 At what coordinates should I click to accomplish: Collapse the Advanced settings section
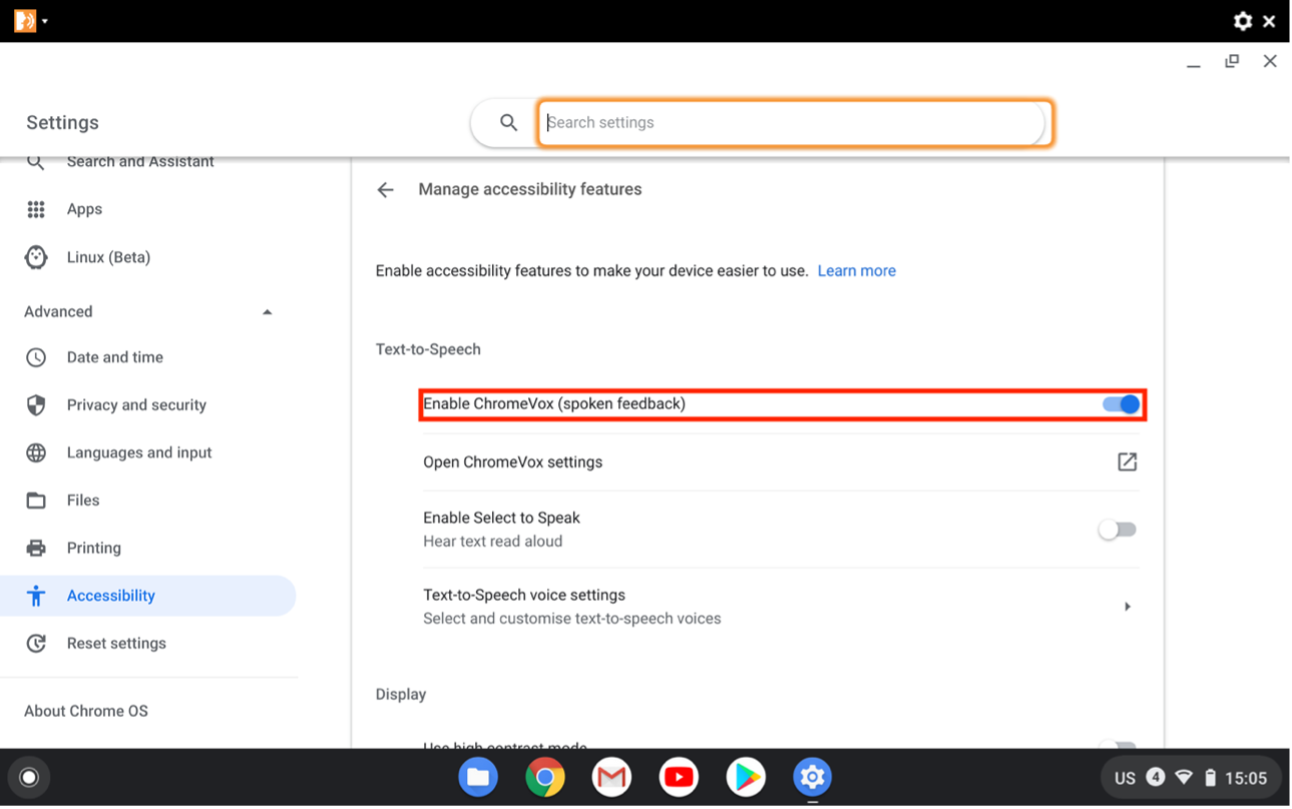pos(267,311)
